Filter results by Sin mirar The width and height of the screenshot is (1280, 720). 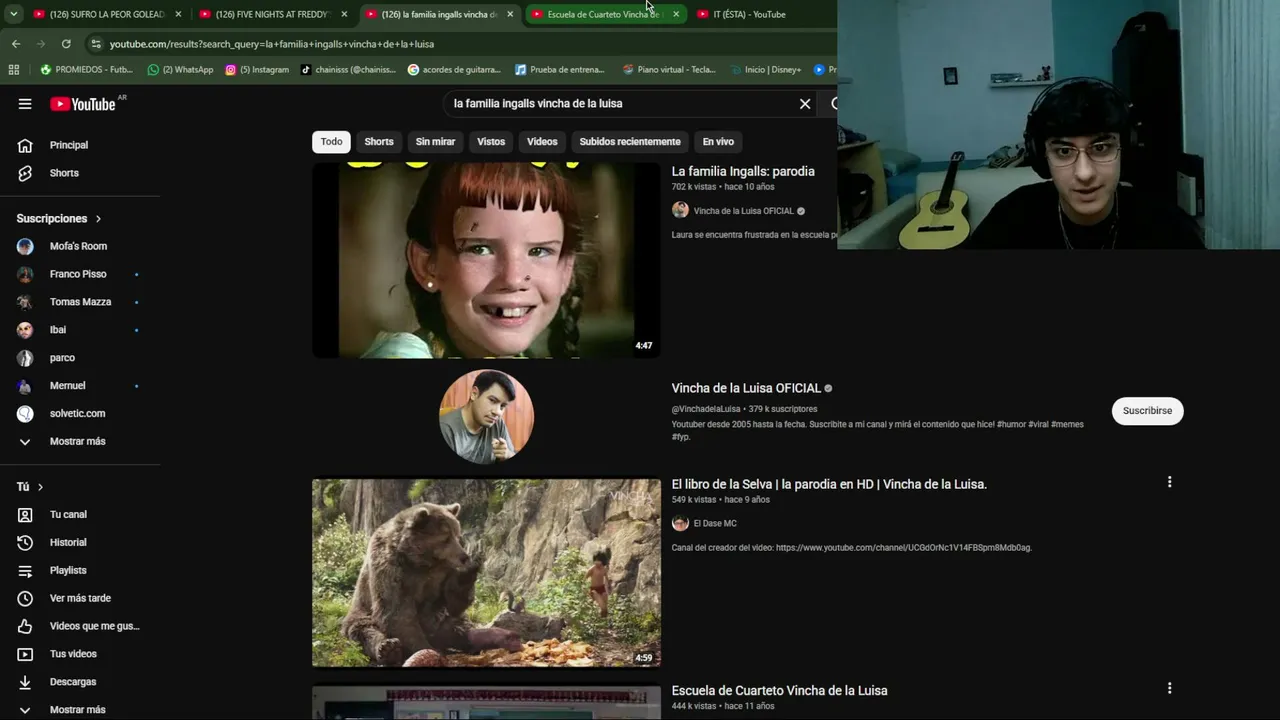(435, 142)
